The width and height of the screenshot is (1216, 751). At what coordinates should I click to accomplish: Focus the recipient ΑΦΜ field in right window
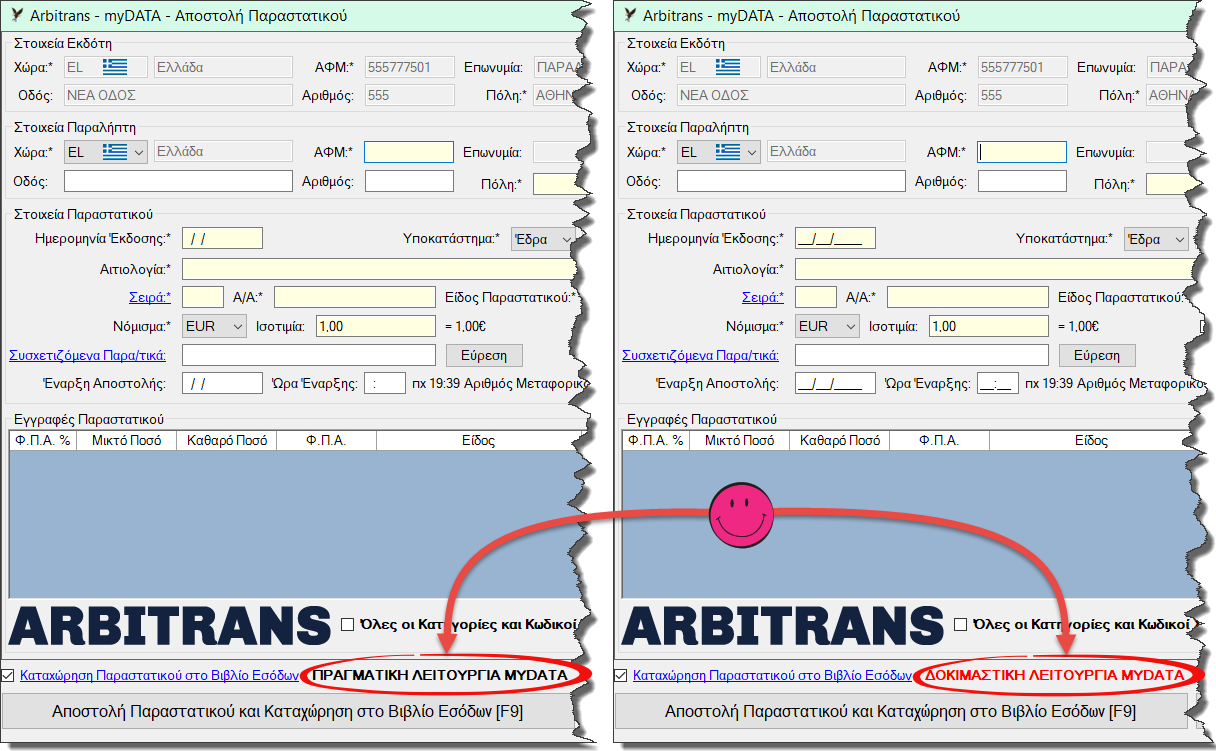coord(1021,152)
